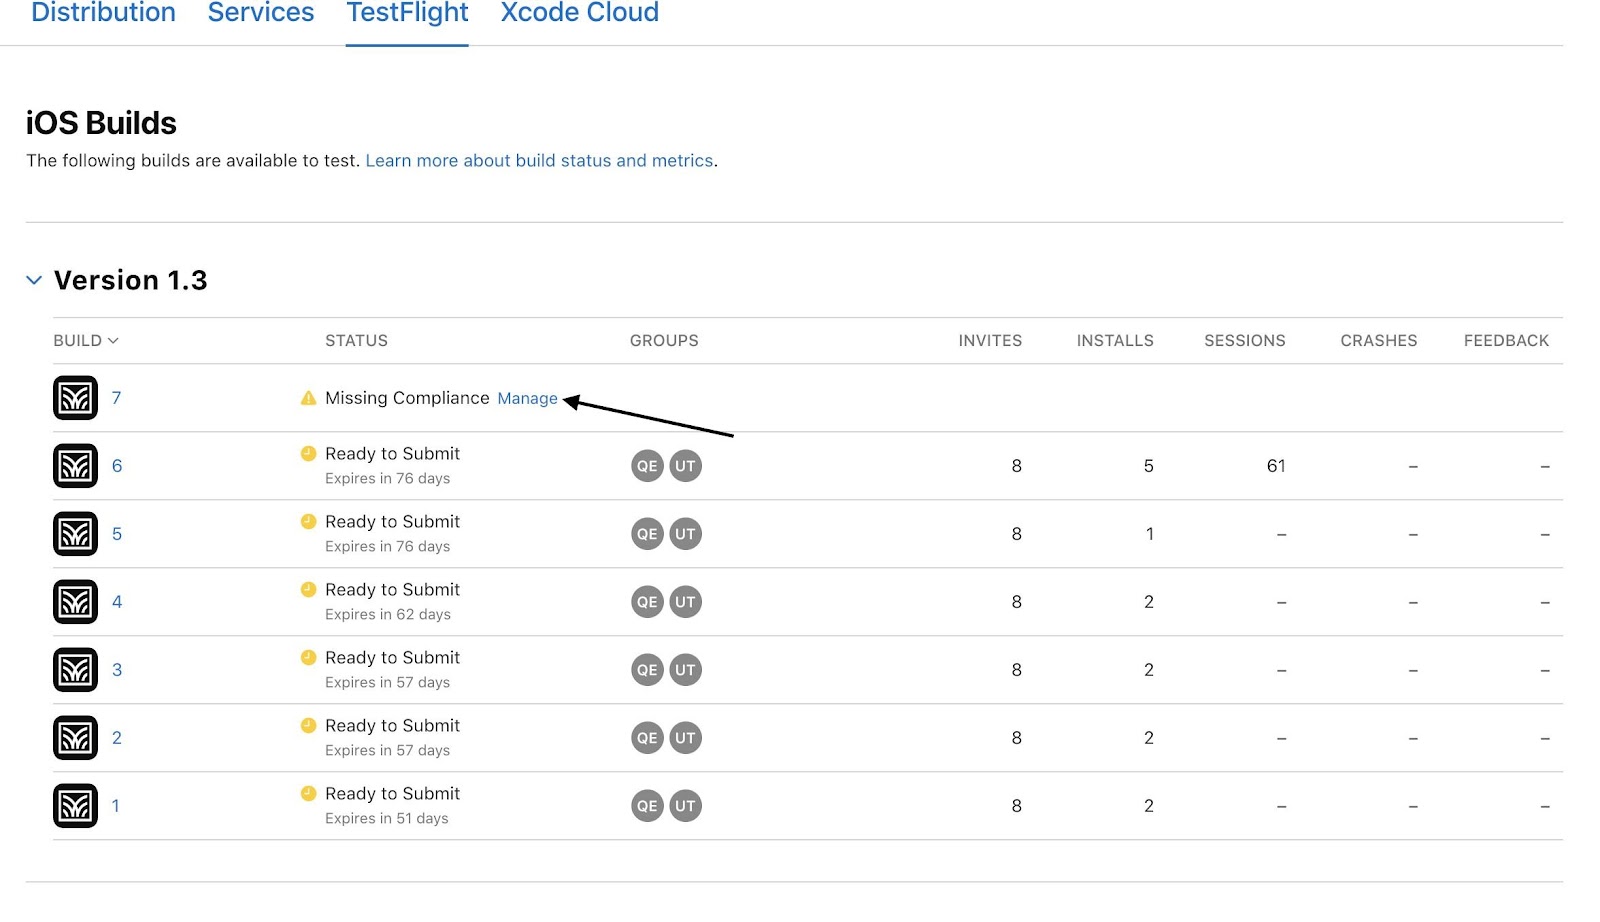Click the TestFlight tab
Screen dimensions: 1600x922
[407, 14]
